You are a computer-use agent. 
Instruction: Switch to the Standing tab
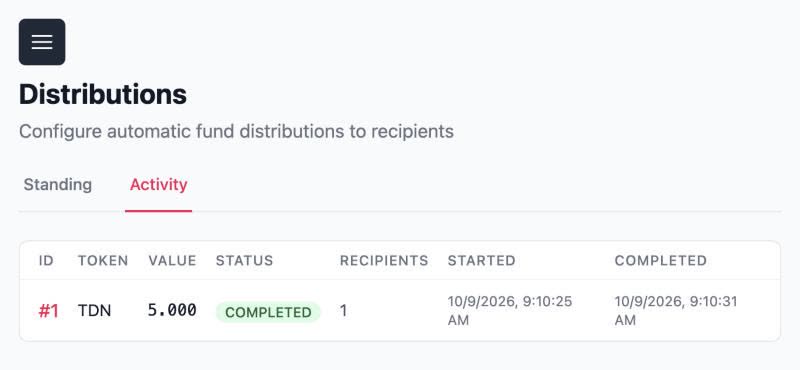58,184
